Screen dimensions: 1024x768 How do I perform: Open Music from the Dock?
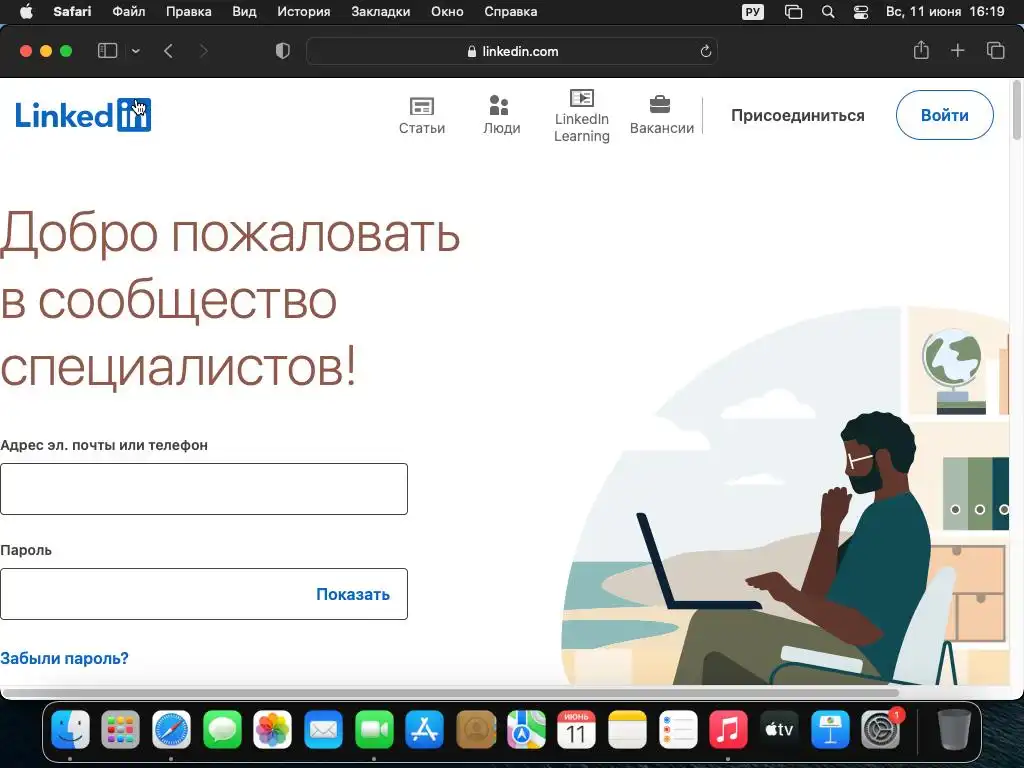pos(728,729)
